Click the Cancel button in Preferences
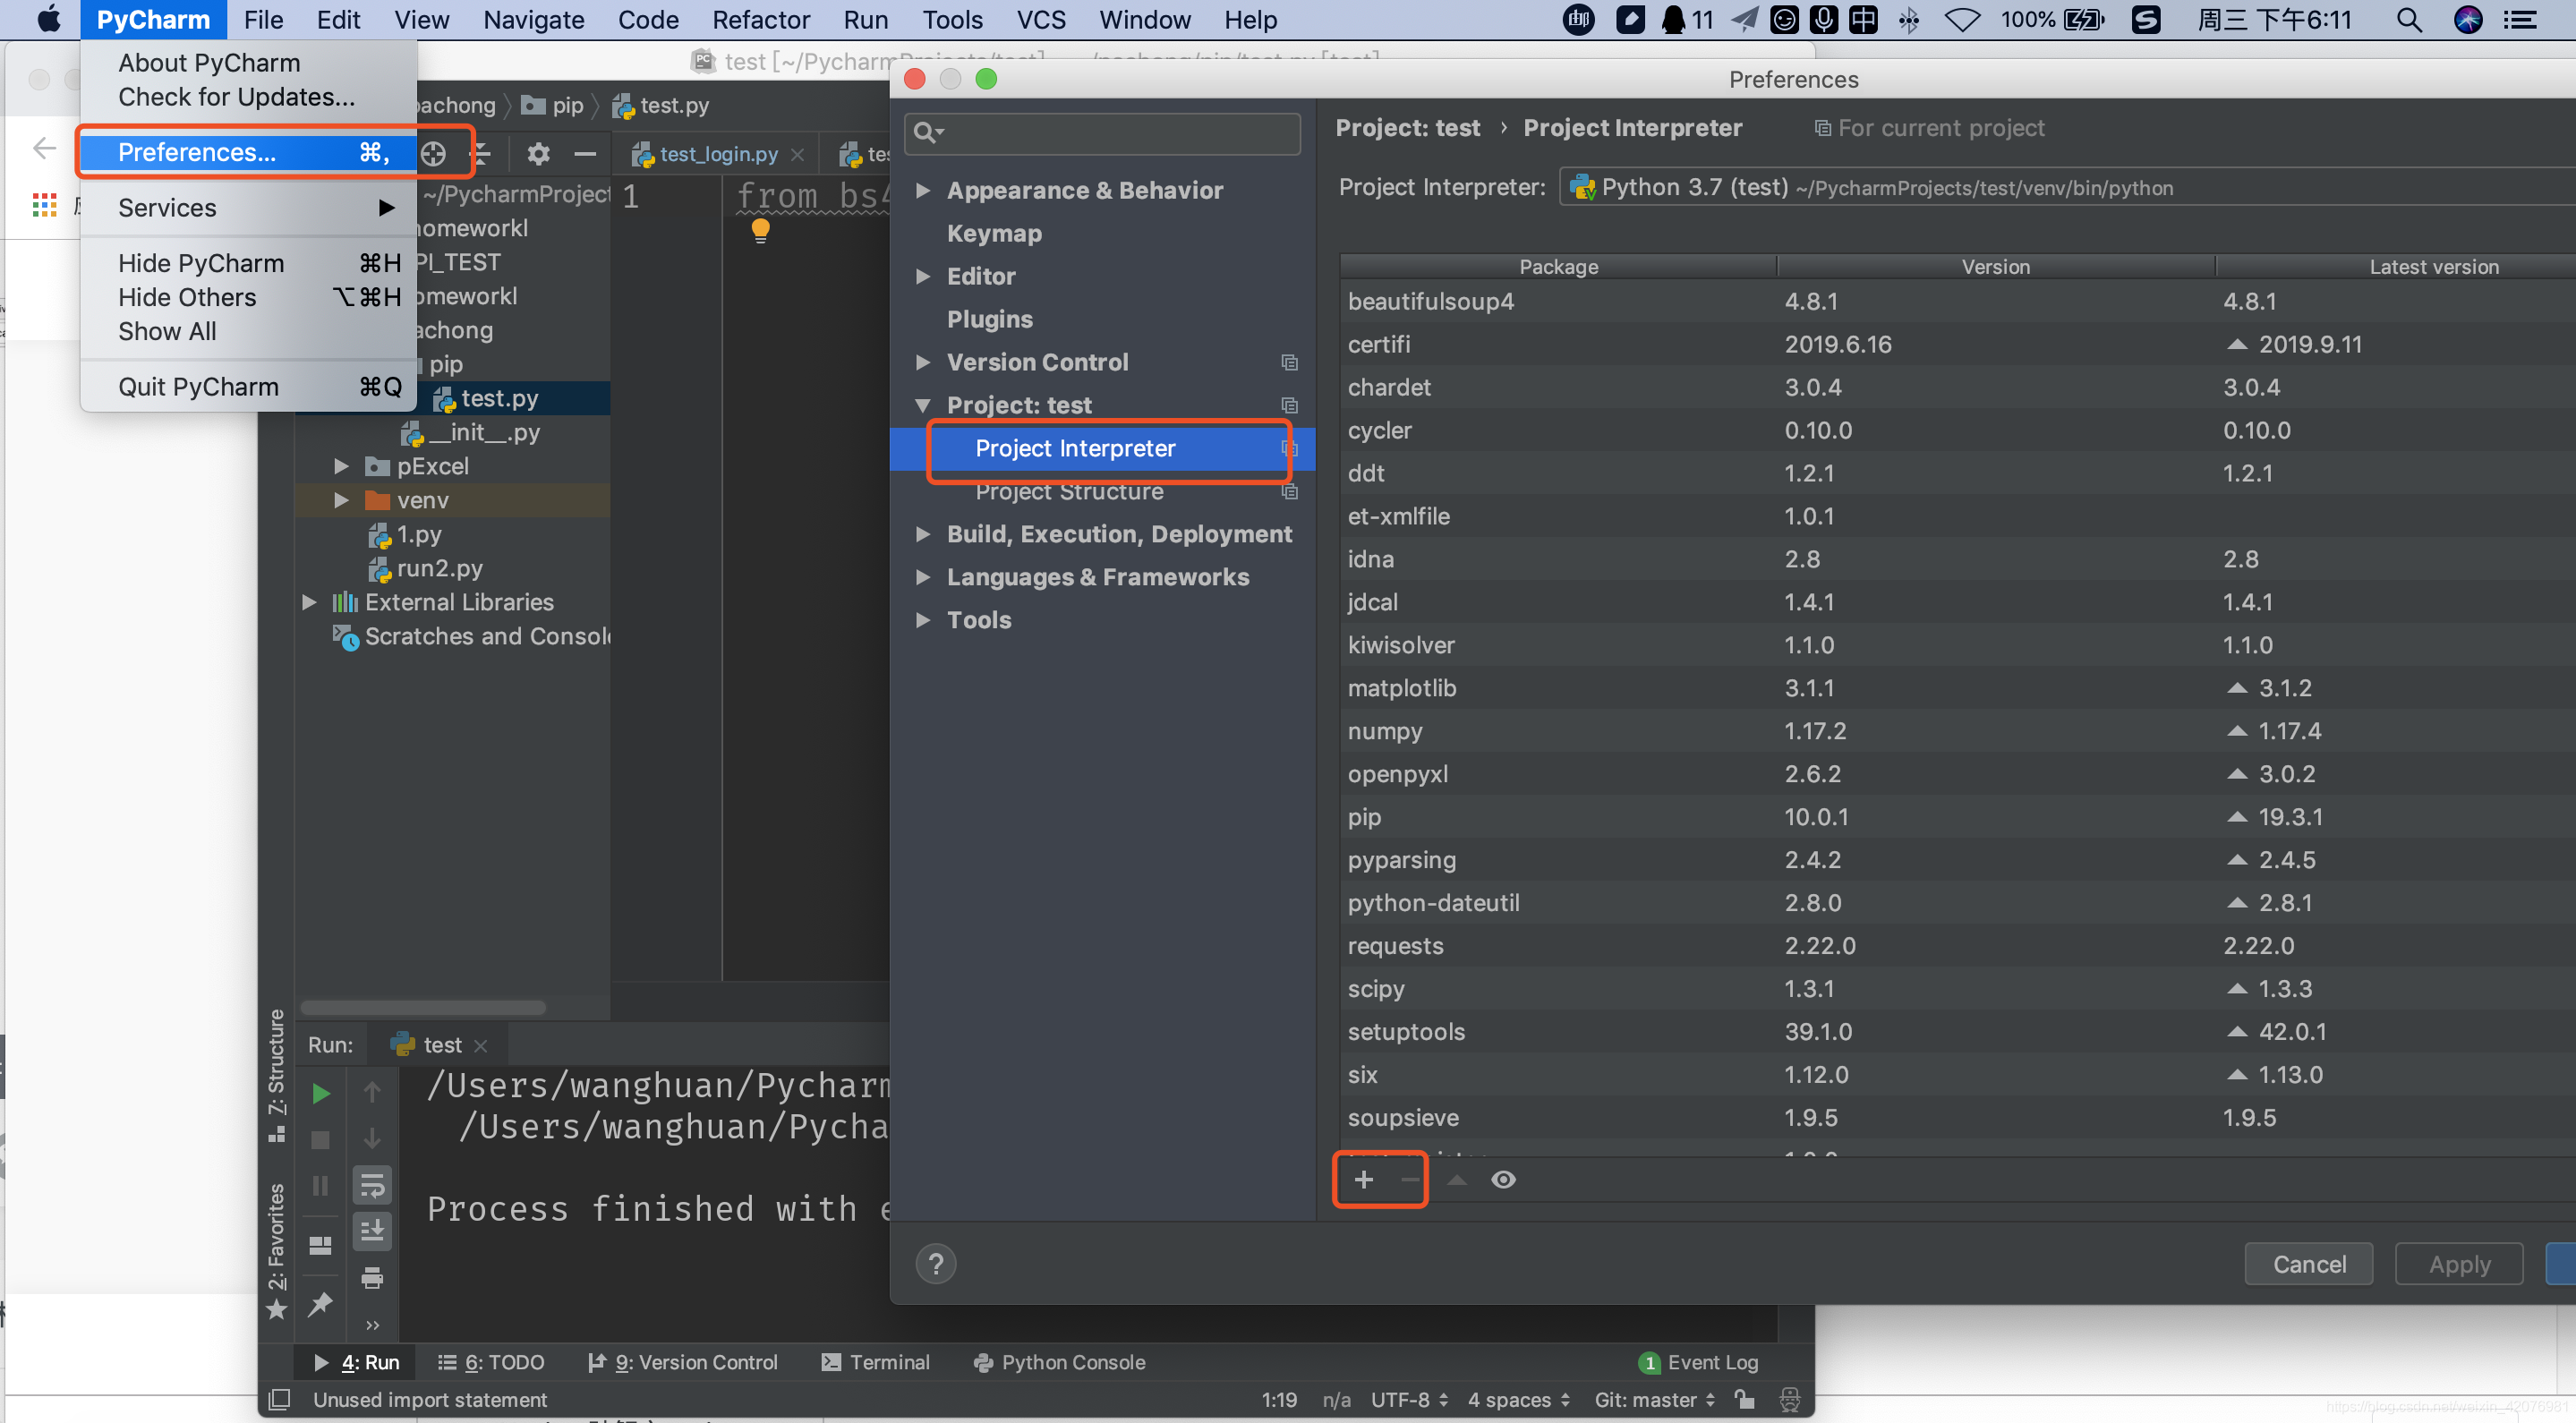This screenshot has width=2576, height=1423. coord(2308,1264)
